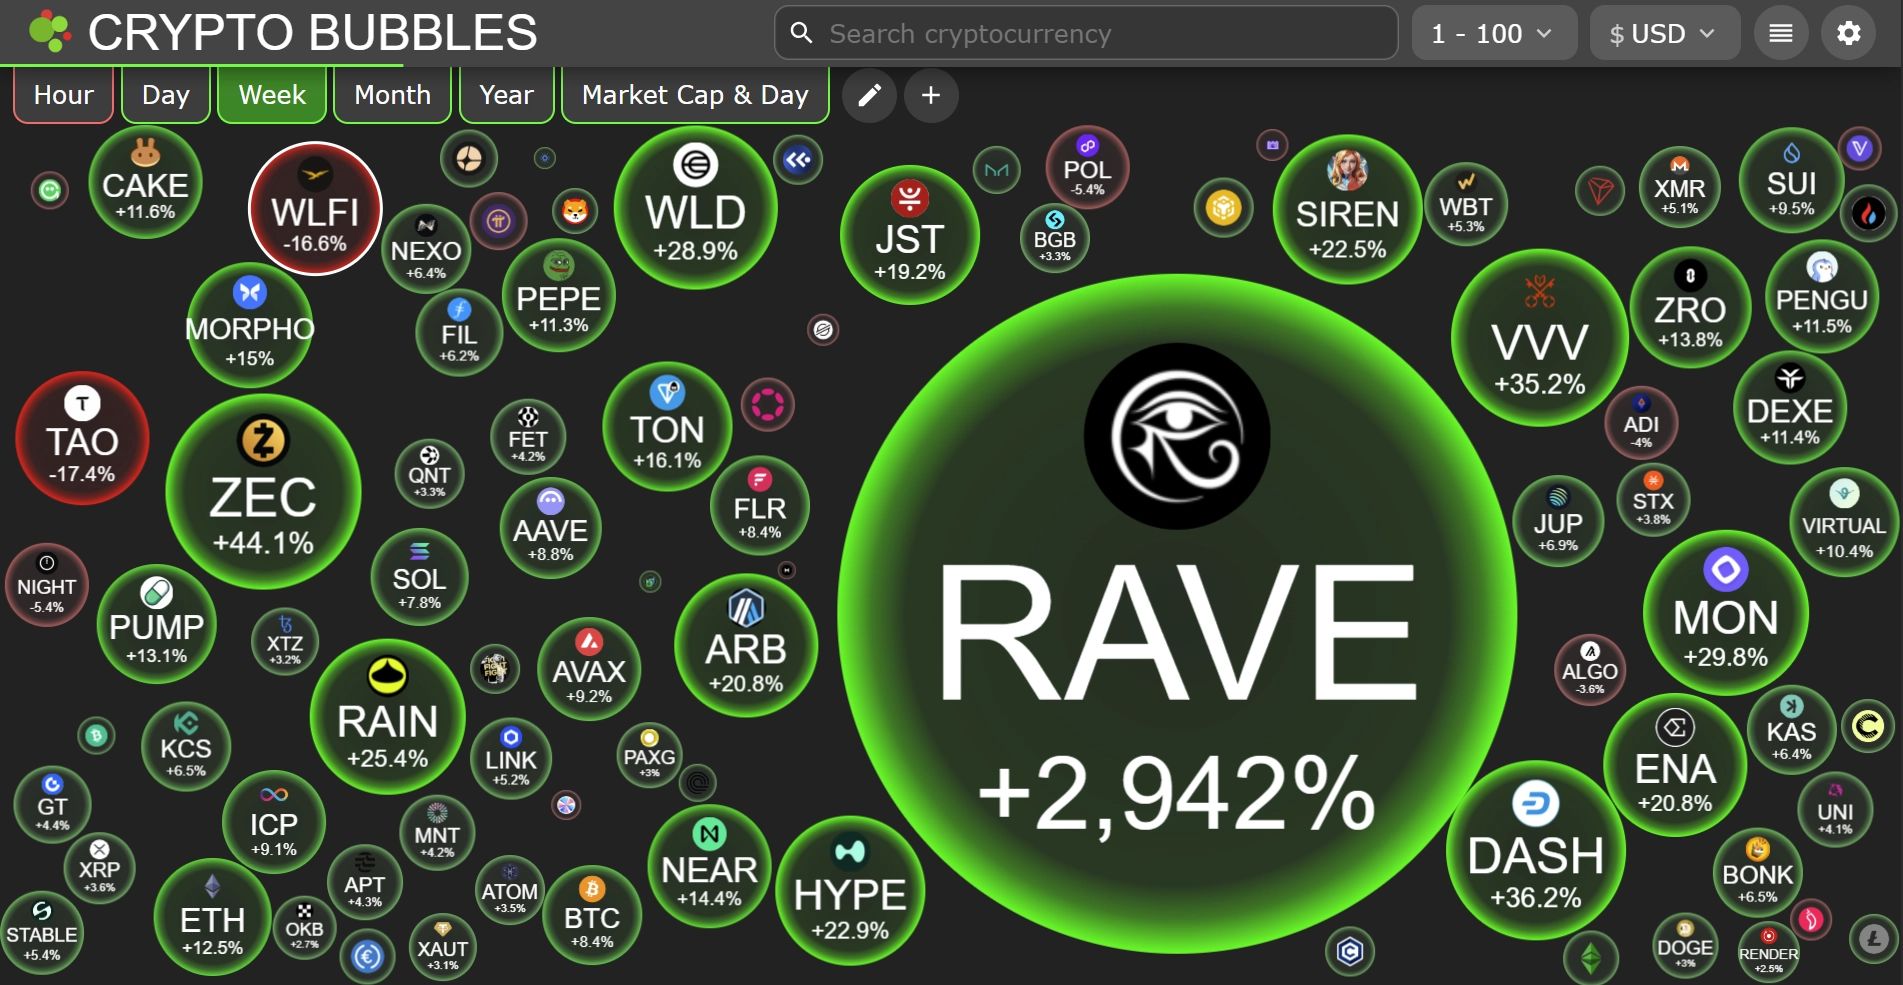Click the Shiba Inu dog icon bubble
This screenshot has width=1903, height=985.
[575, 211]
